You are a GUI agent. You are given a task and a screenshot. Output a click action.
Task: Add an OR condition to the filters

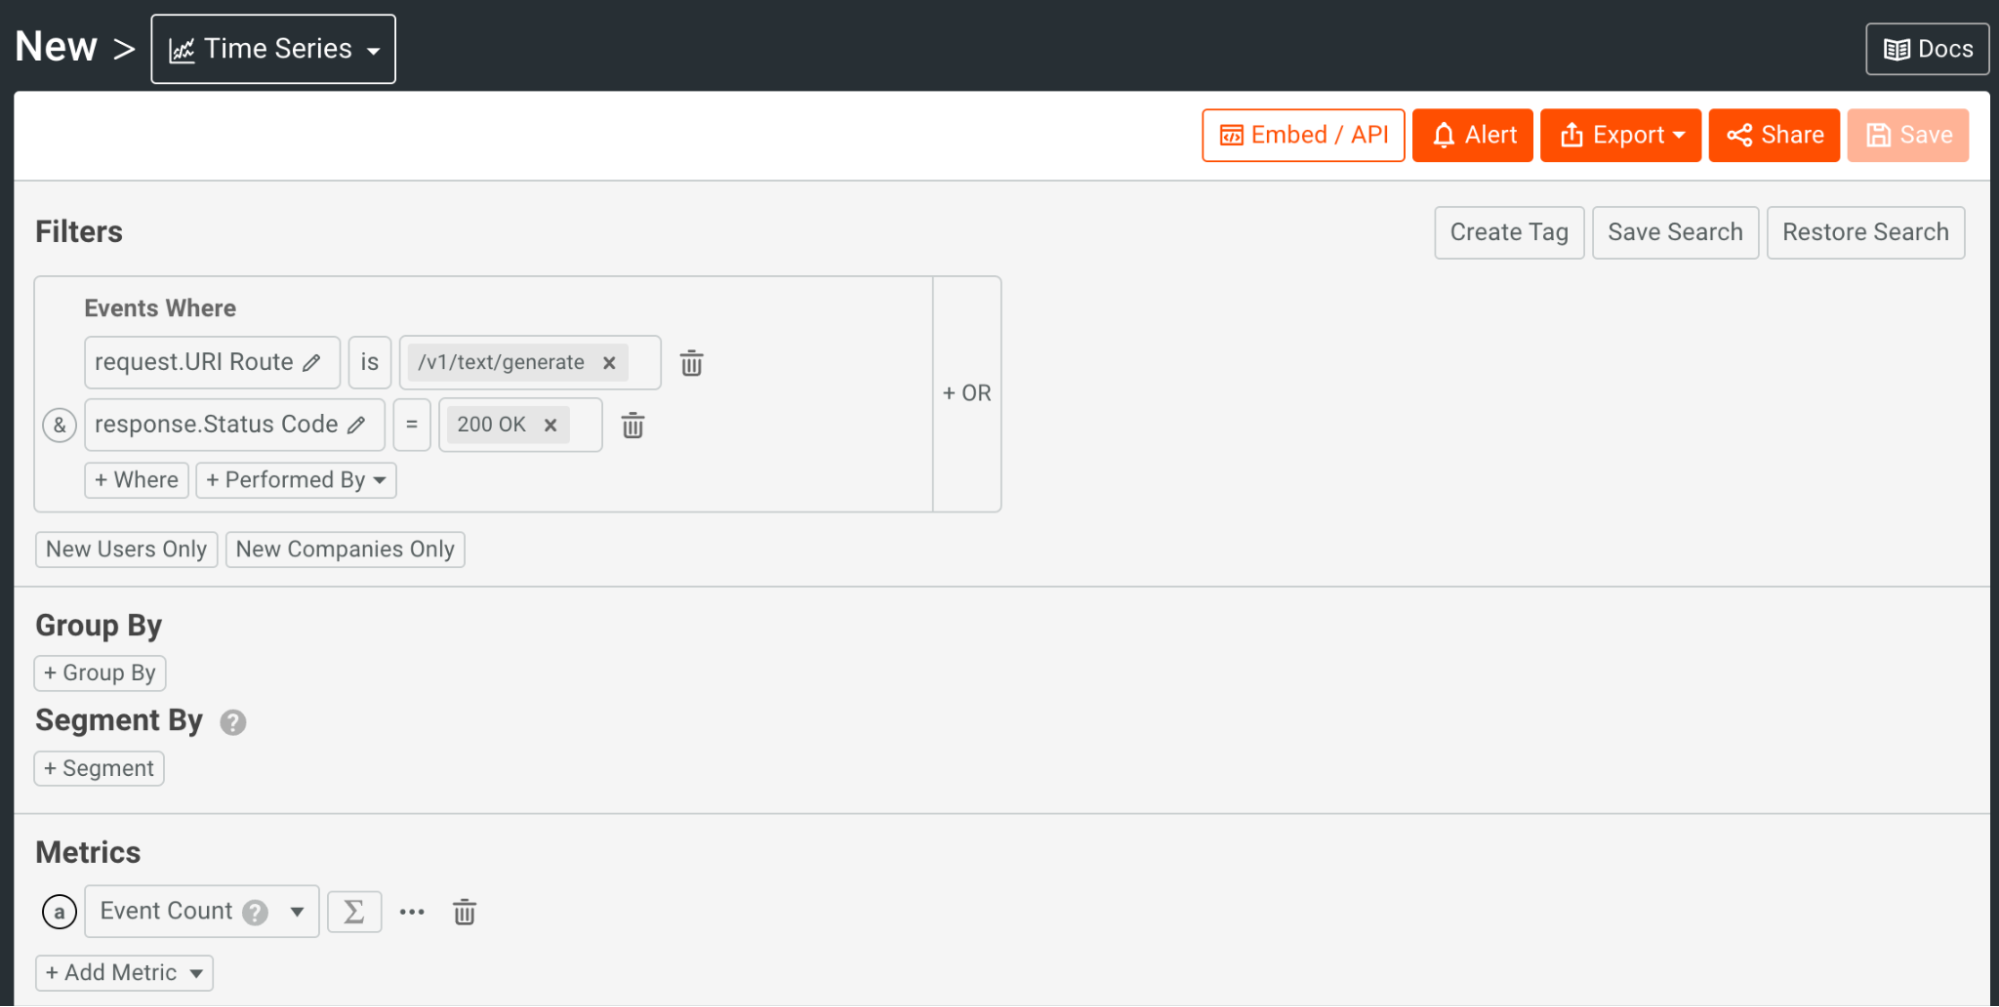pos(966,393)
